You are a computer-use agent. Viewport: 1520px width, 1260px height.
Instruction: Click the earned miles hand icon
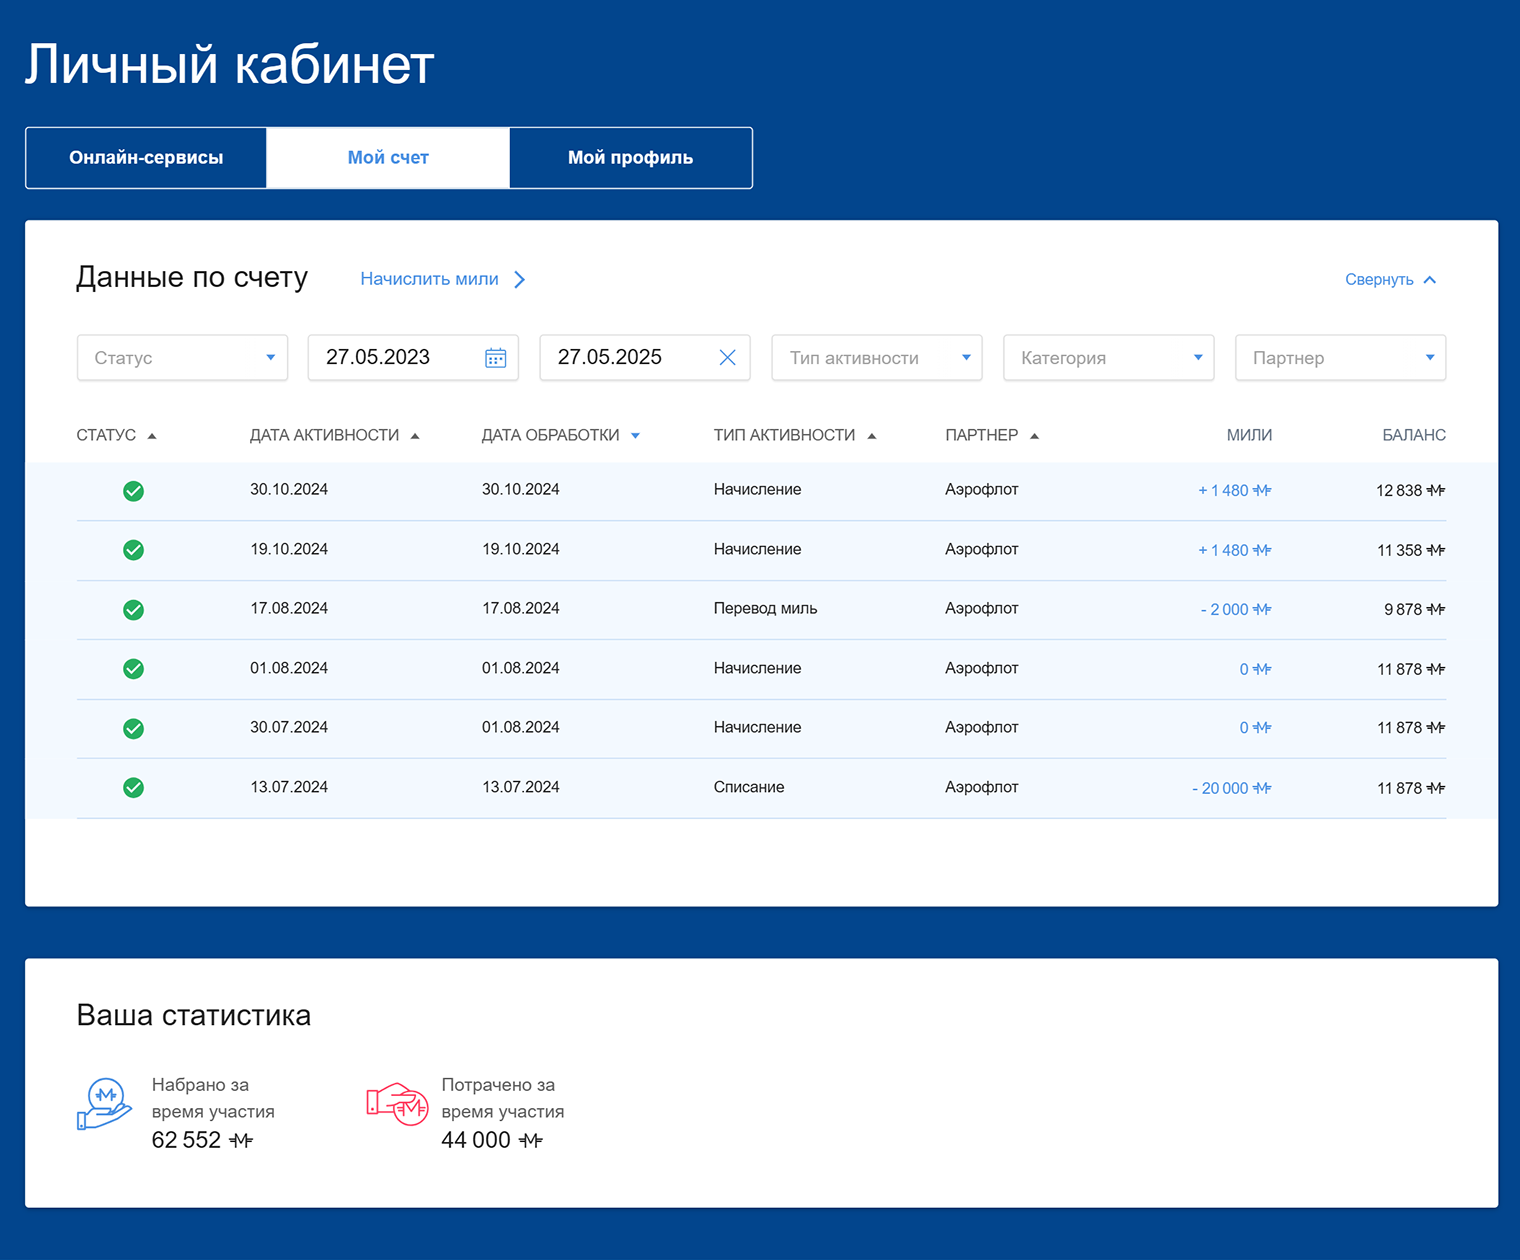[x=104, y=1104]
